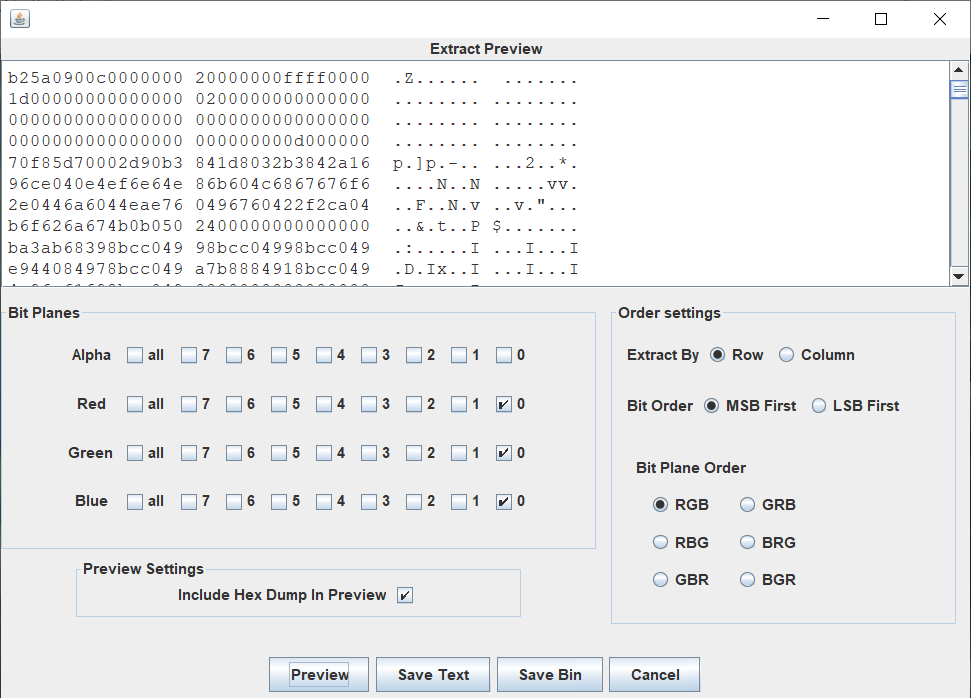Click the preview scrollbar thumb

(x=959, y=89)
